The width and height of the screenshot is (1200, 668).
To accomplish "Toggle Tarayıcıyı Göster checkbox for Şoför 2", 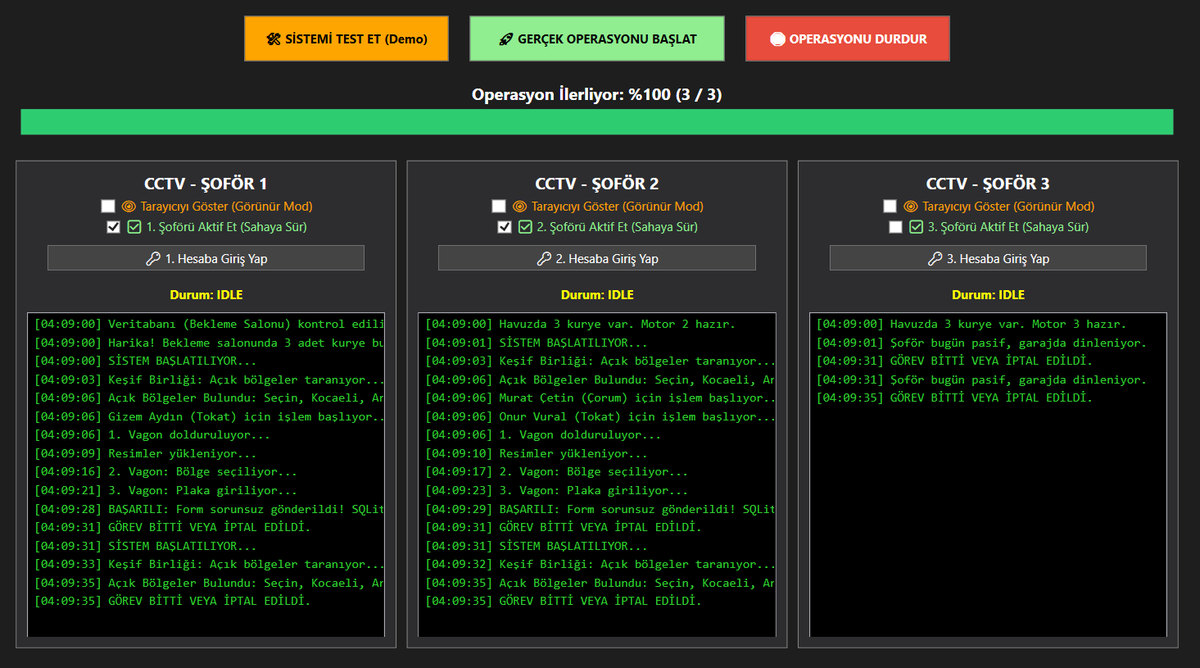I will point(499,206).
